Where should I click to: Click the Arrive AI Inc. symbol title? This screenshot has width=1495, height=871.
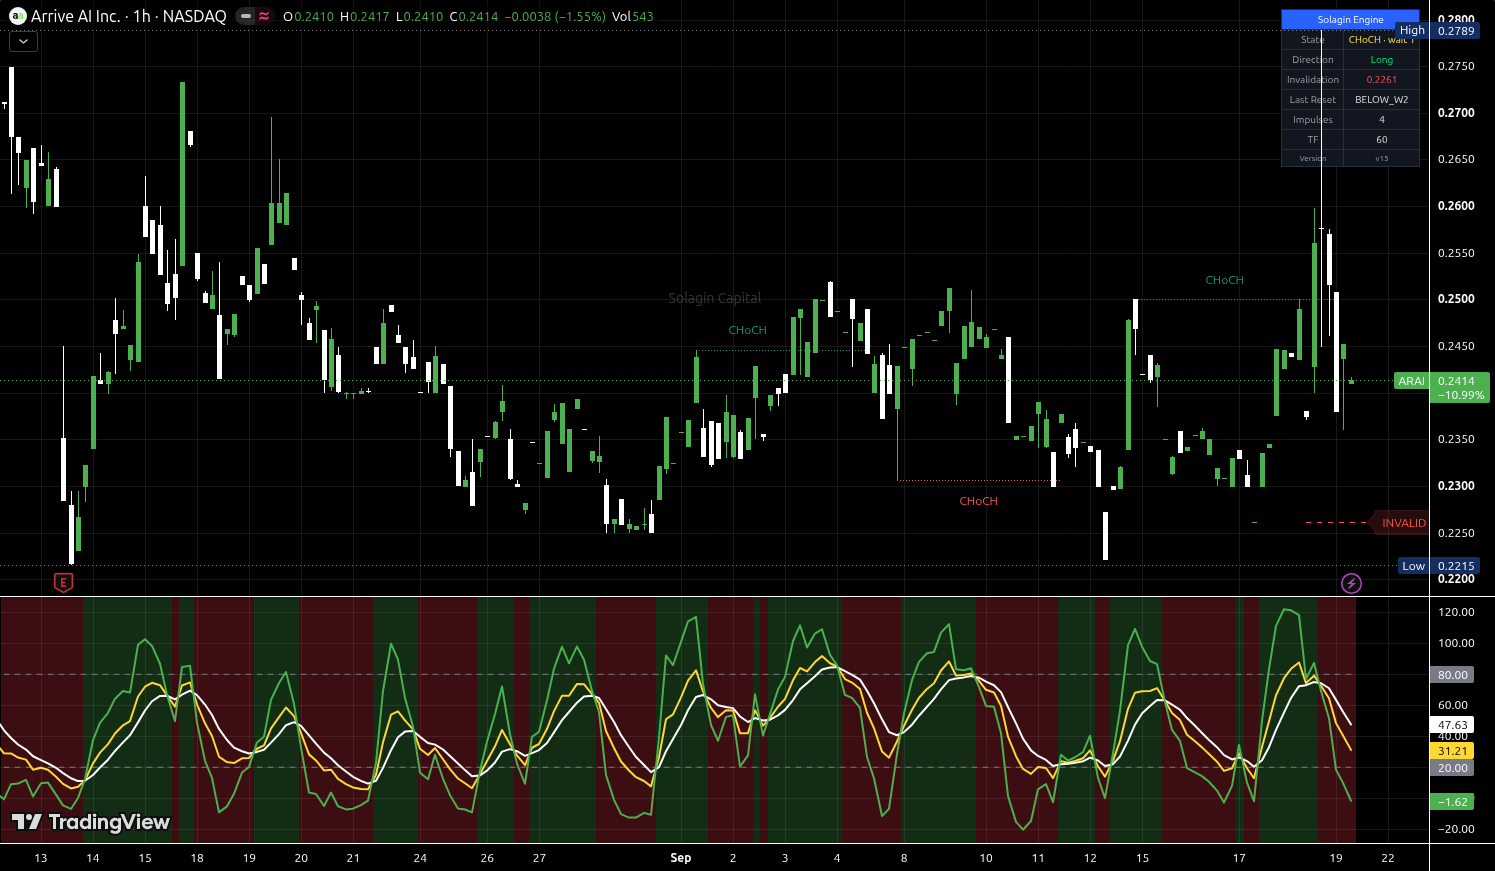coord(76,16)
